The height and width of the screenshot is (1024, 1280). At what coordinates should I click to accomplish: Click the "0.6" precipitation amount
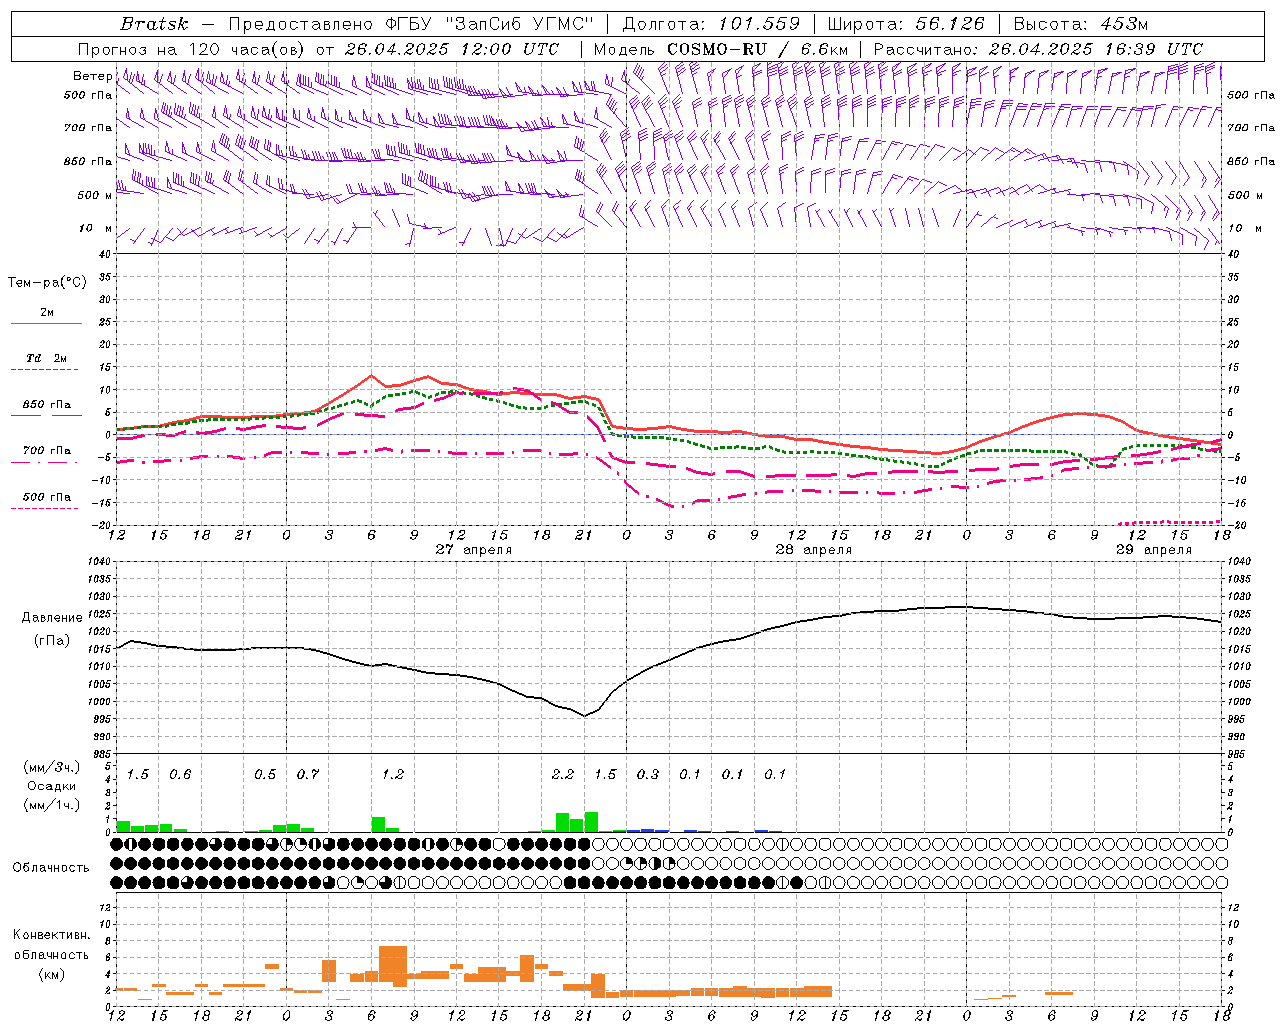click(180, 774)
